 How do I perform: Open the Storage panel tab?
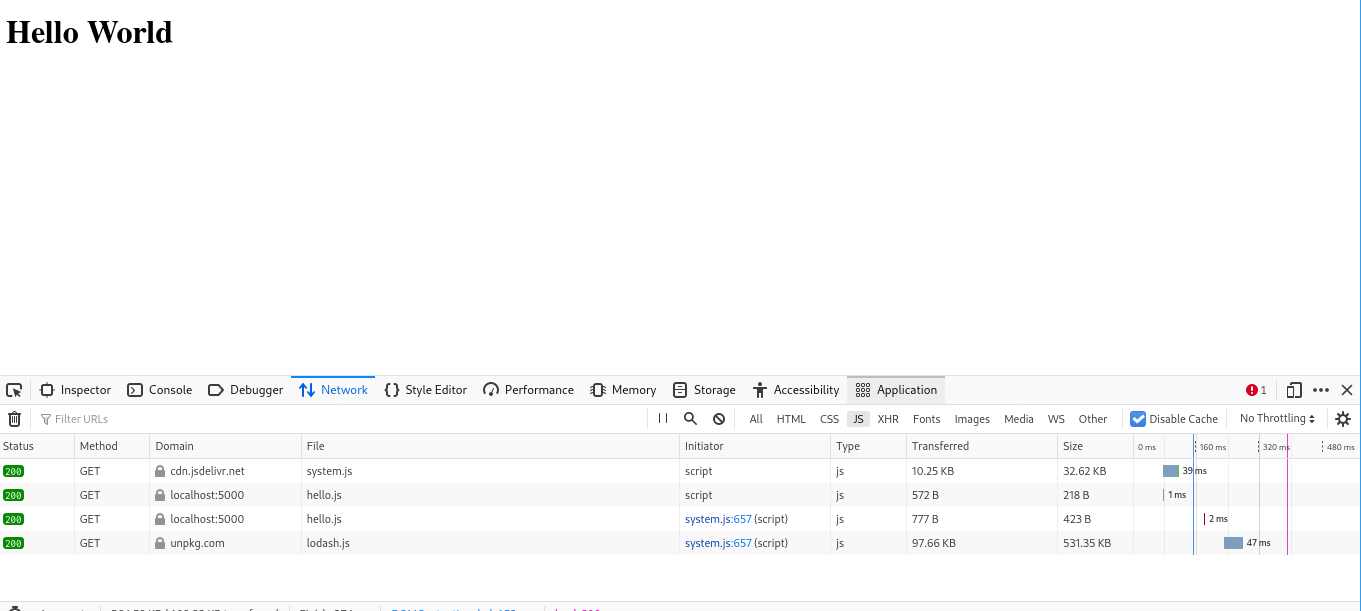pyautogui.click(x=704, y=390)
